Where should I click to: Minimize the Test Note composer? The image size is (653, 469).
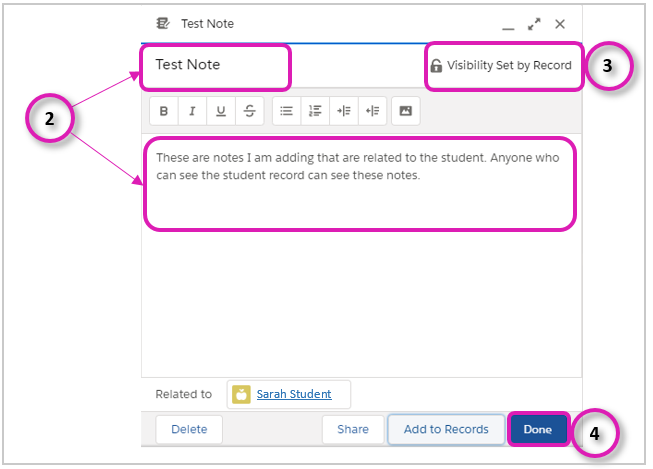[x=508, y=28]
